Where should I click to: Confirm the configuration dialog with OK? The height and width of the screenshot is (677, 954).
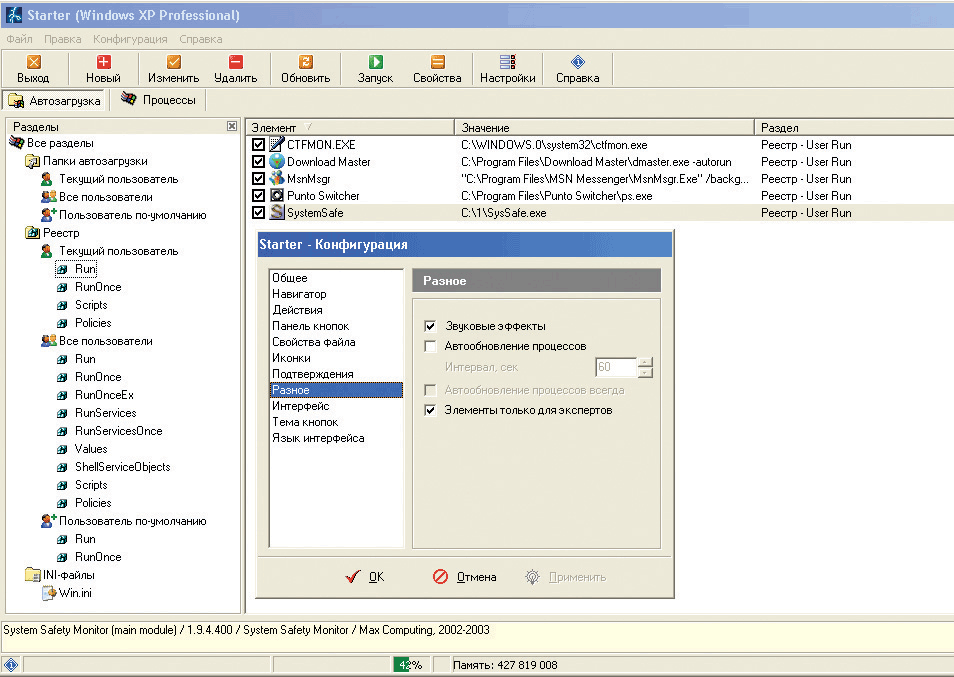click(x=364, y=577)
